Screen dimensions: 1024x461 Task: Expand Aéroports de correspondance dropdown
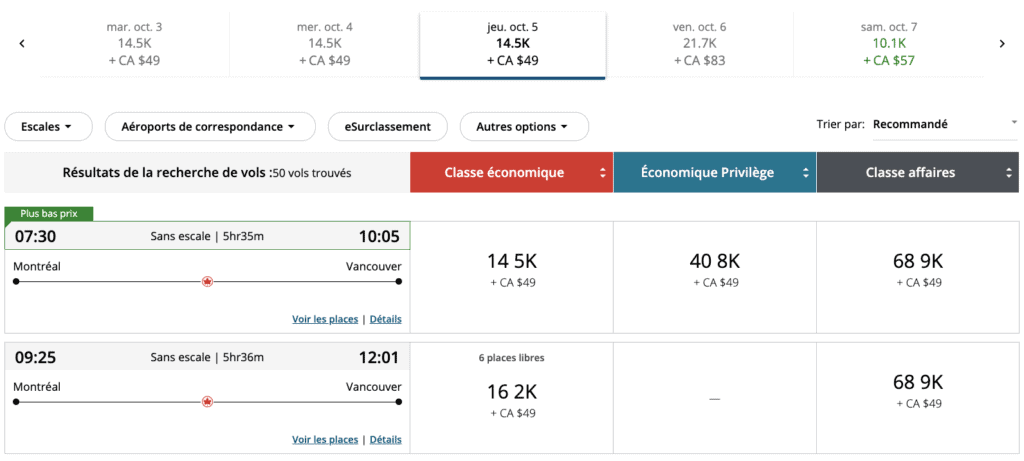pyautogui.click(x=209, y=127)
